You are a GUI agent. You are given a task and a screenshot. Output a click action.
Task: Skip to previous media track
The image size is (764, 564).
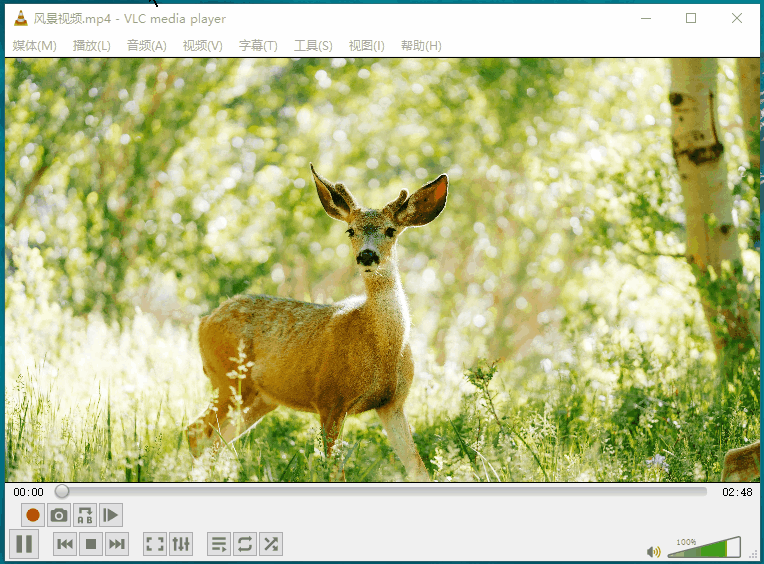(65, 544)
